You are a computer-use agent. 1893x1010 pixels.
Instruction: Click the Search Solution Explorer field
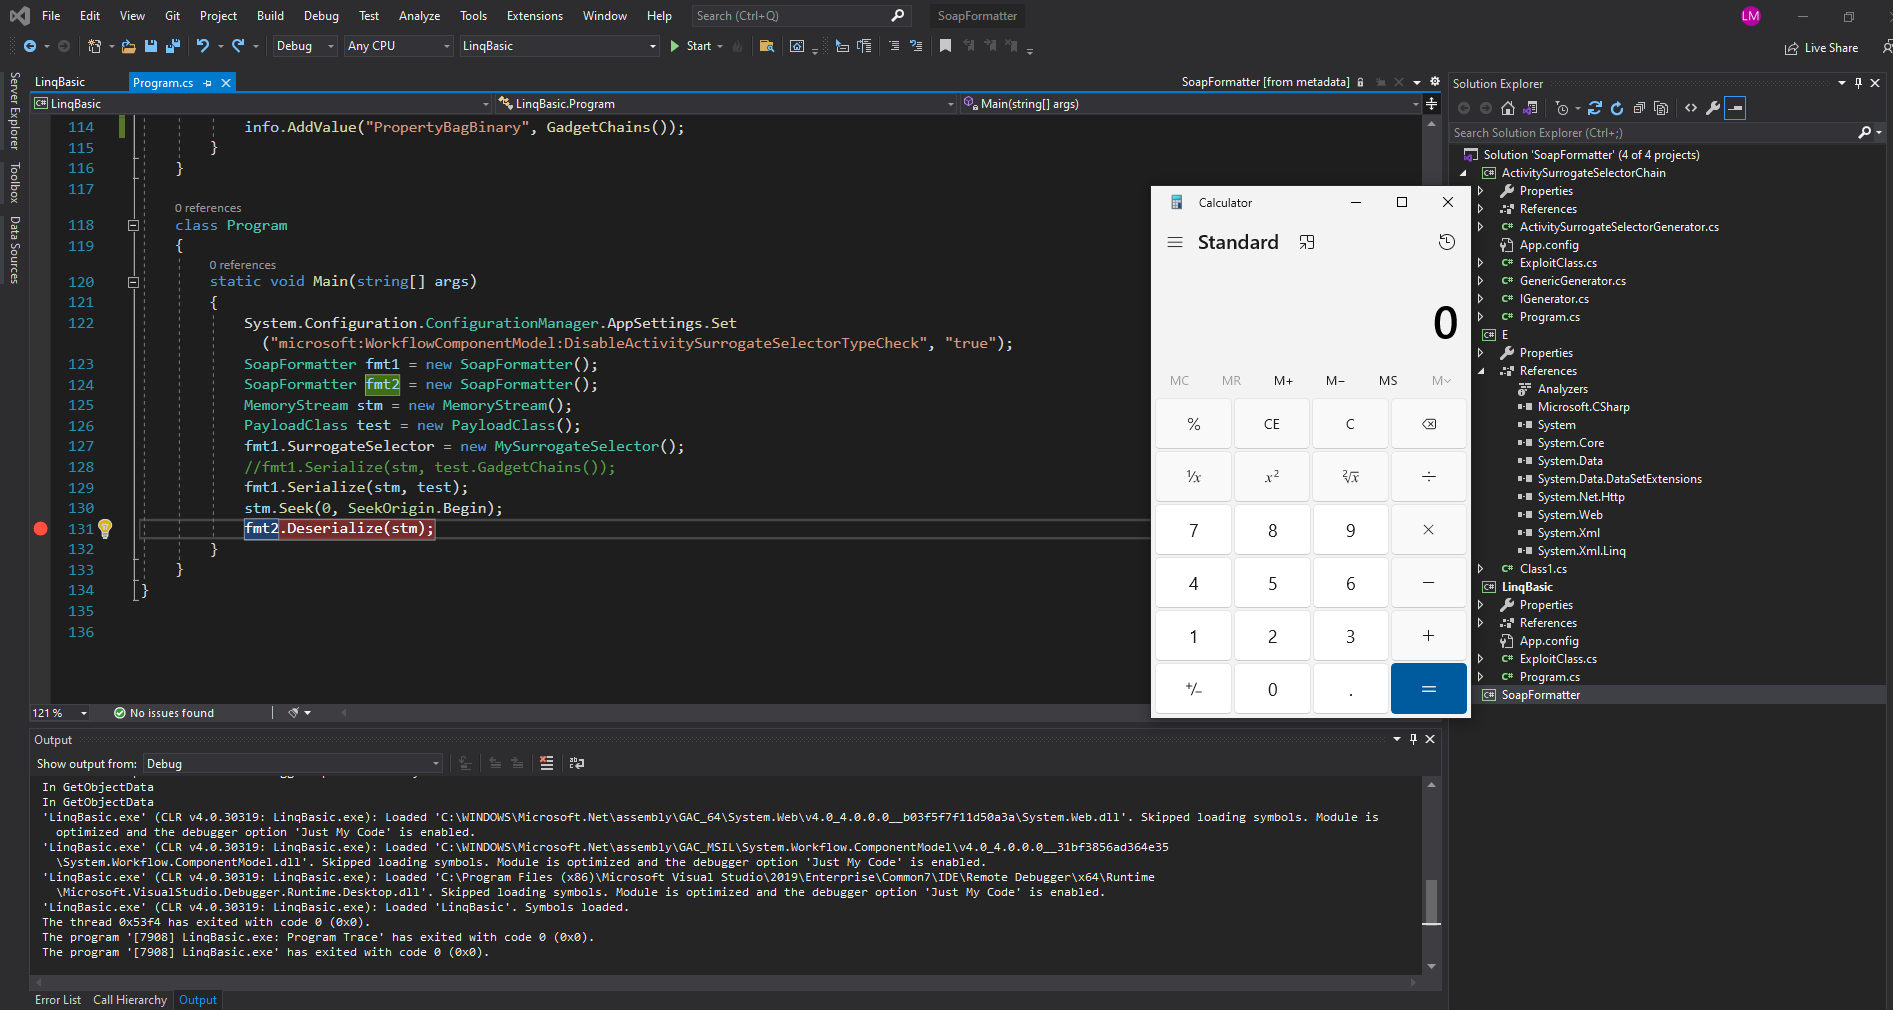coord(1654,133)
